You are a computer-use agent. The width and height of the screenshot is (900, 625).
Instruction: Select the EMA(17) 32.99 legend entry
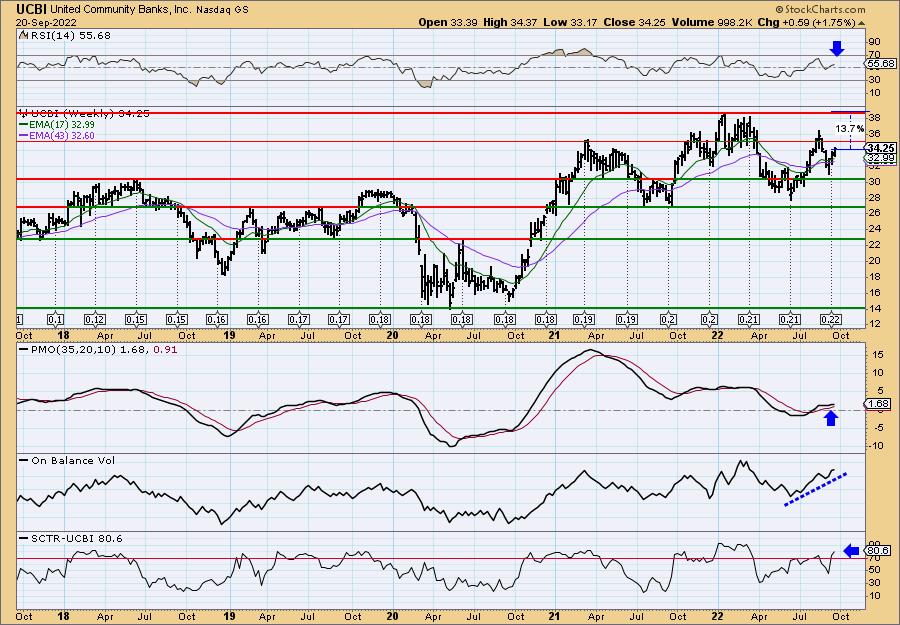tap(57, 125)
